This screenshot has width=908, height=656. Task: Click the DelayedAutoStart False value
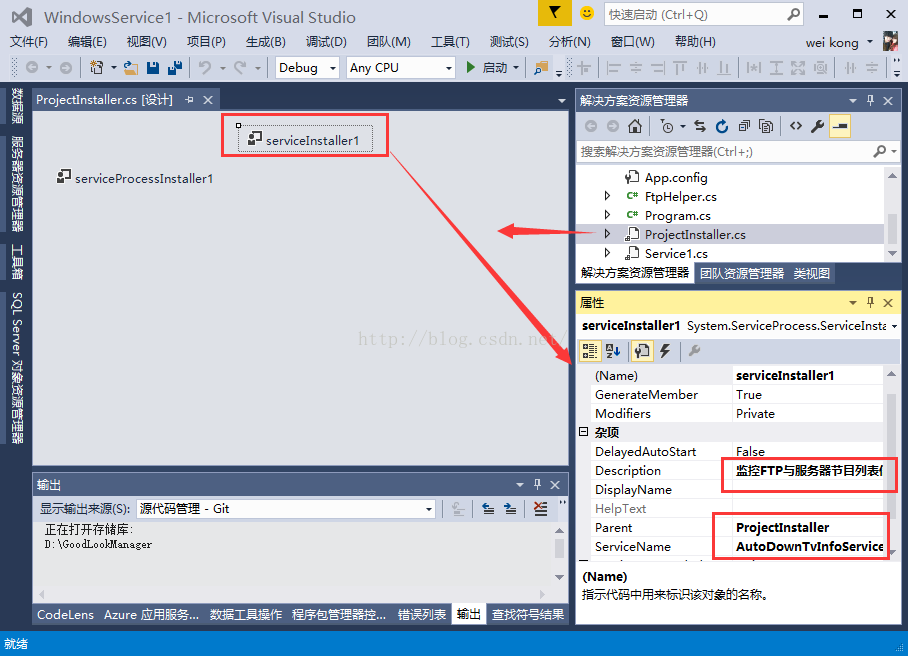pos(808,451)
